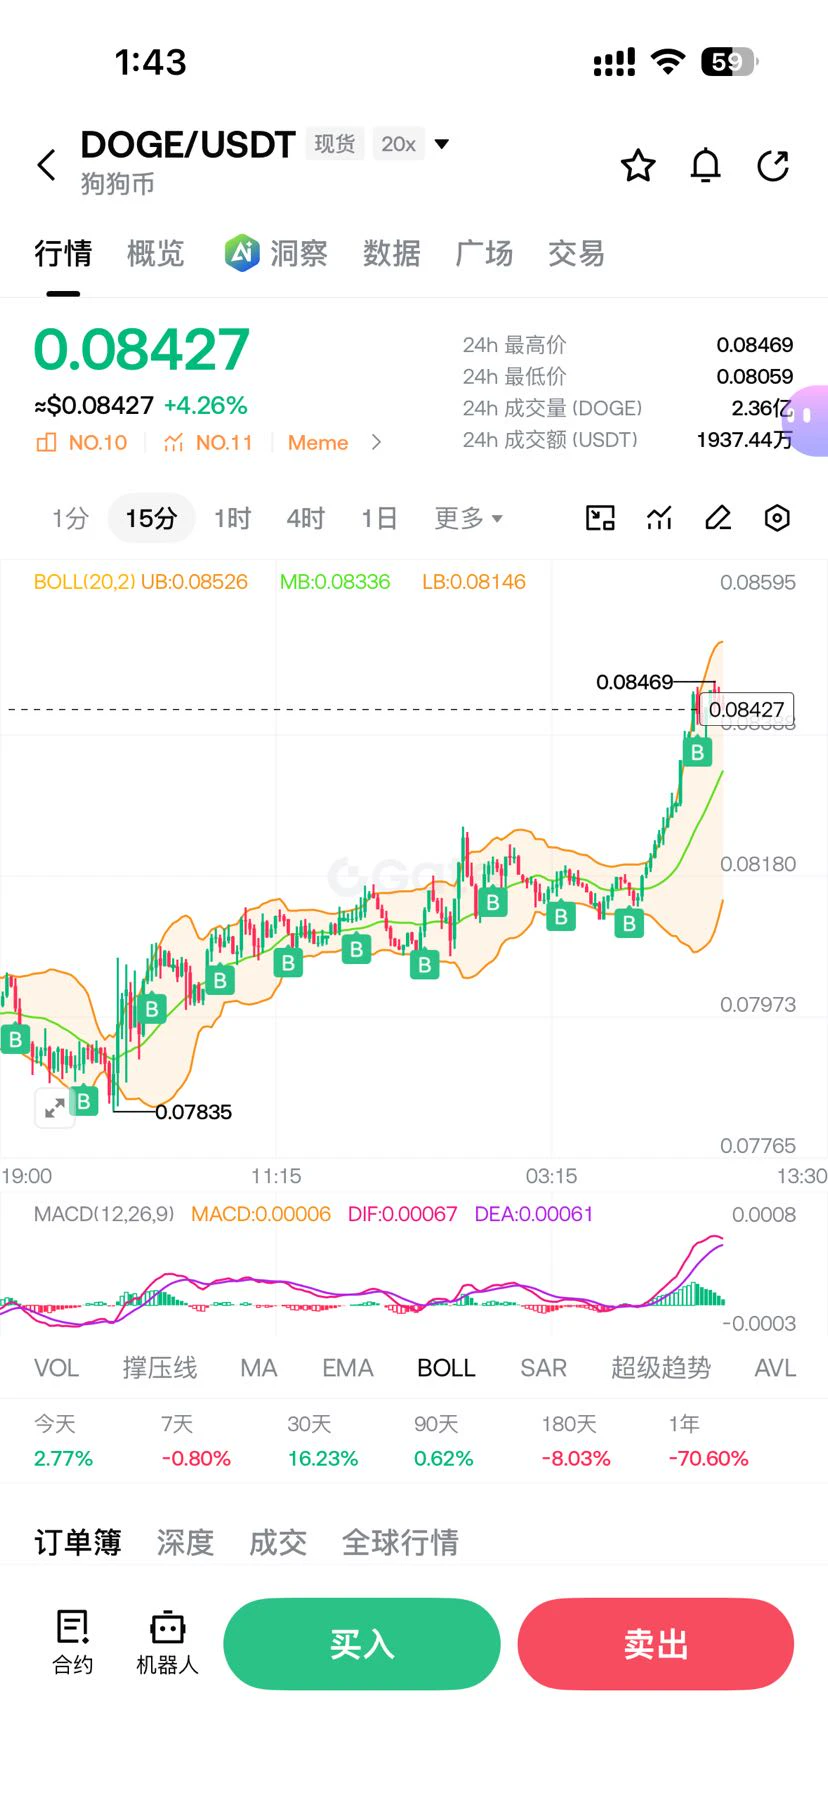
Task: Tap MACD(12,26,9) indicator label
Action: 104,1214
